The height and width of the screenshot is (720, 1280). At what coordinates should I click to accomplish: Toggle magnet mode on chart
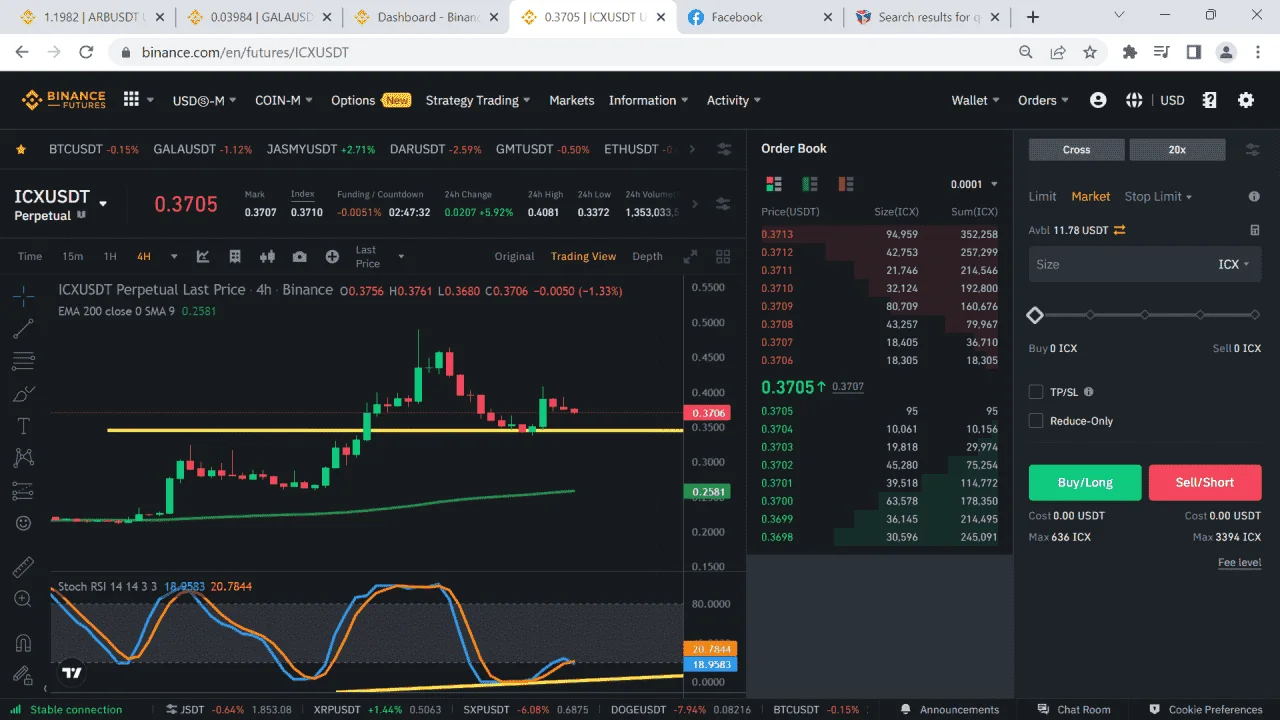tap(23, 642)
